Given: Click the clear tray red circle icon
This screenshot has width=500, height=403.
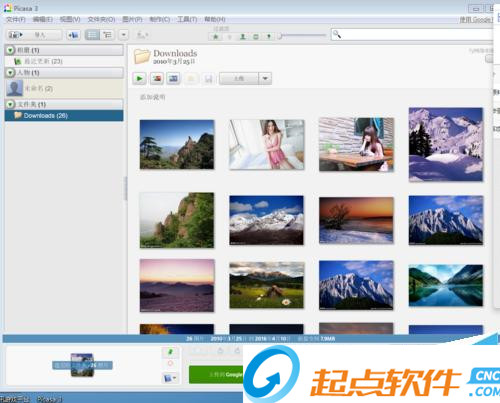Looking at the screenshot, I should [170, 363].
